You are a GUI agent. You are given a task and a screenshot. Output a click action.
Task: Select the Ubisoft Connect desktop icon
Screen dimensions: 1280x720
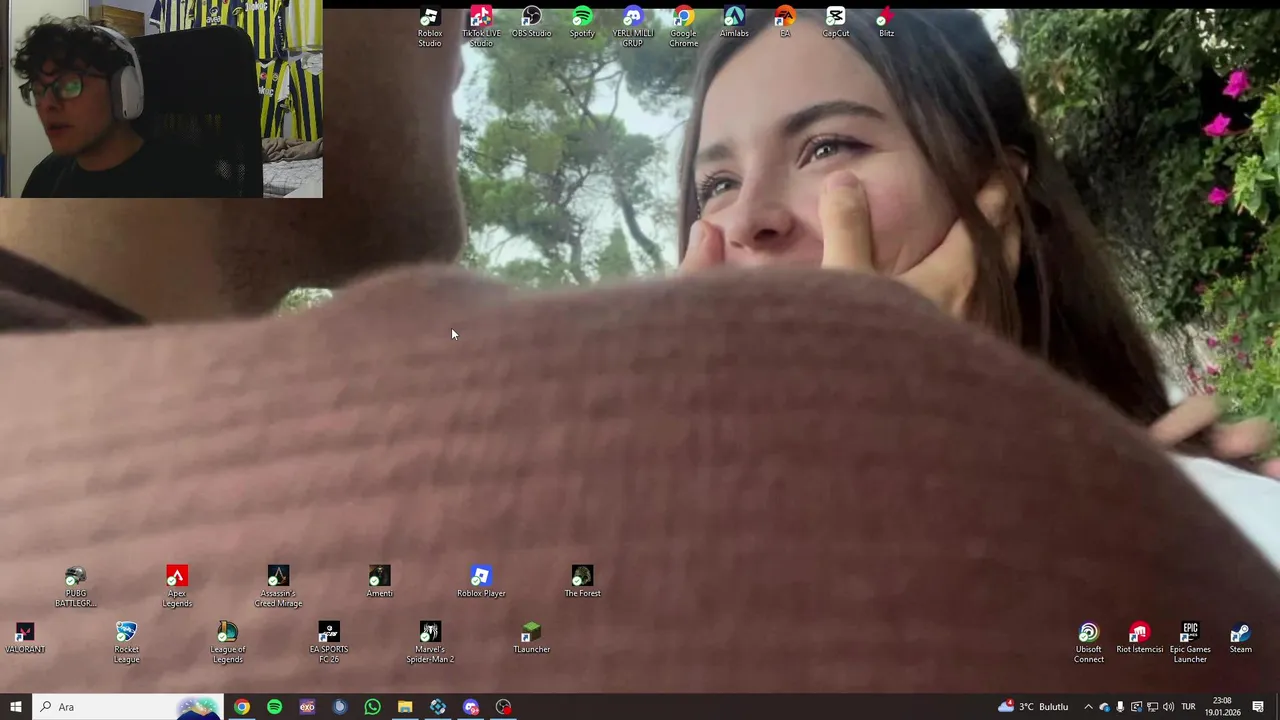click(1089, 643)
